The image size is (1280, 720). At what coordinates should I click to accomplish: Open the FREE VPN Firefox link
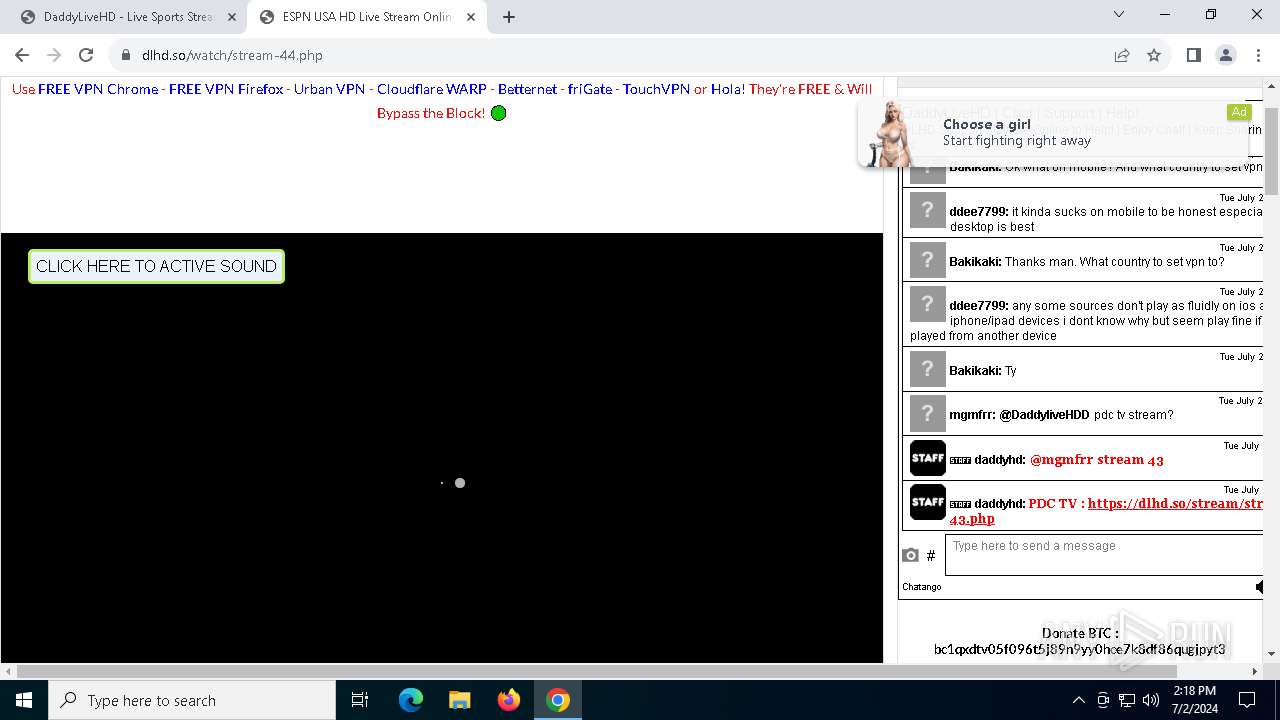226,89
